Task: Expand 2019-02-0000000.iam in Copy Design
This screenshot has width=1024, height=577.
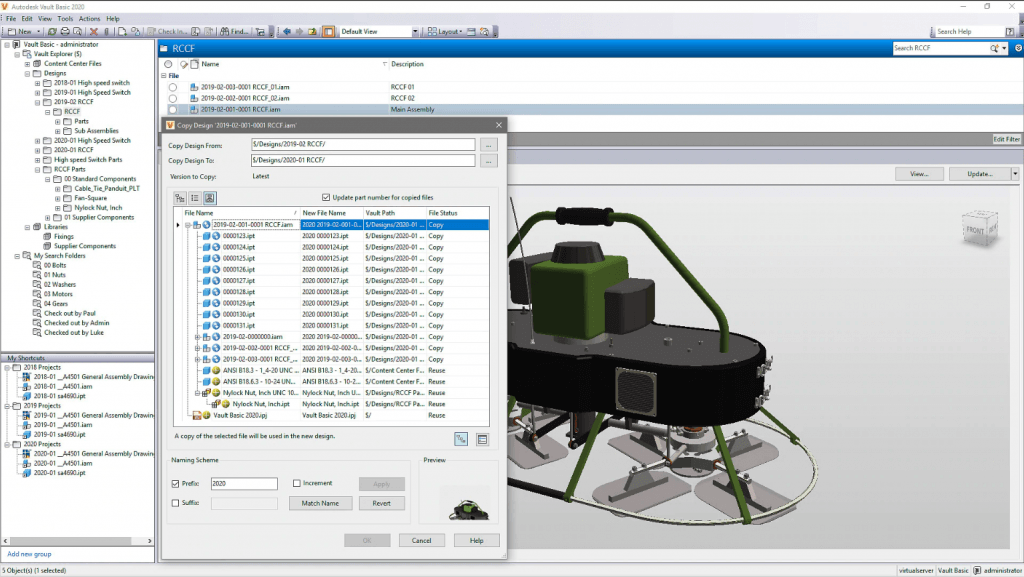Action: point(197,337)
